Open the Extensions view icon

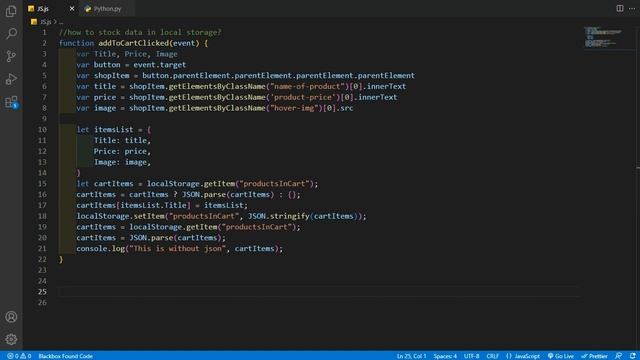tap(11, 102)
